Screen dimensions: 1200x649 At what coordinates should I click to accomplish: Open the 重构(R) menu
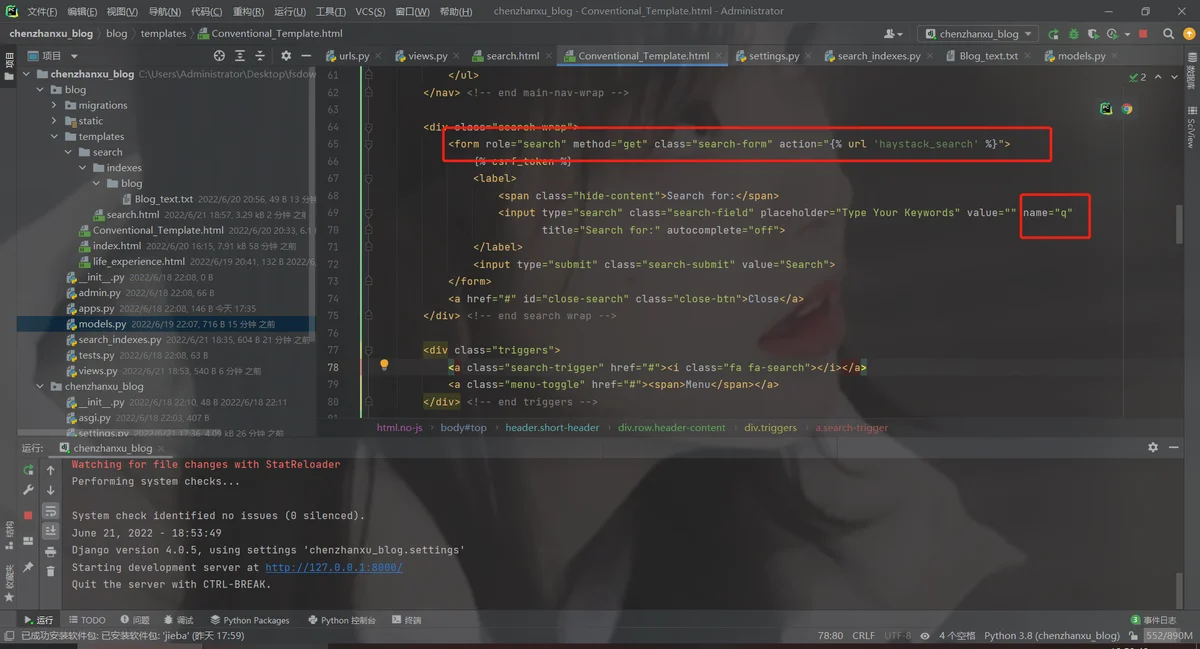(x=248, y=11)
